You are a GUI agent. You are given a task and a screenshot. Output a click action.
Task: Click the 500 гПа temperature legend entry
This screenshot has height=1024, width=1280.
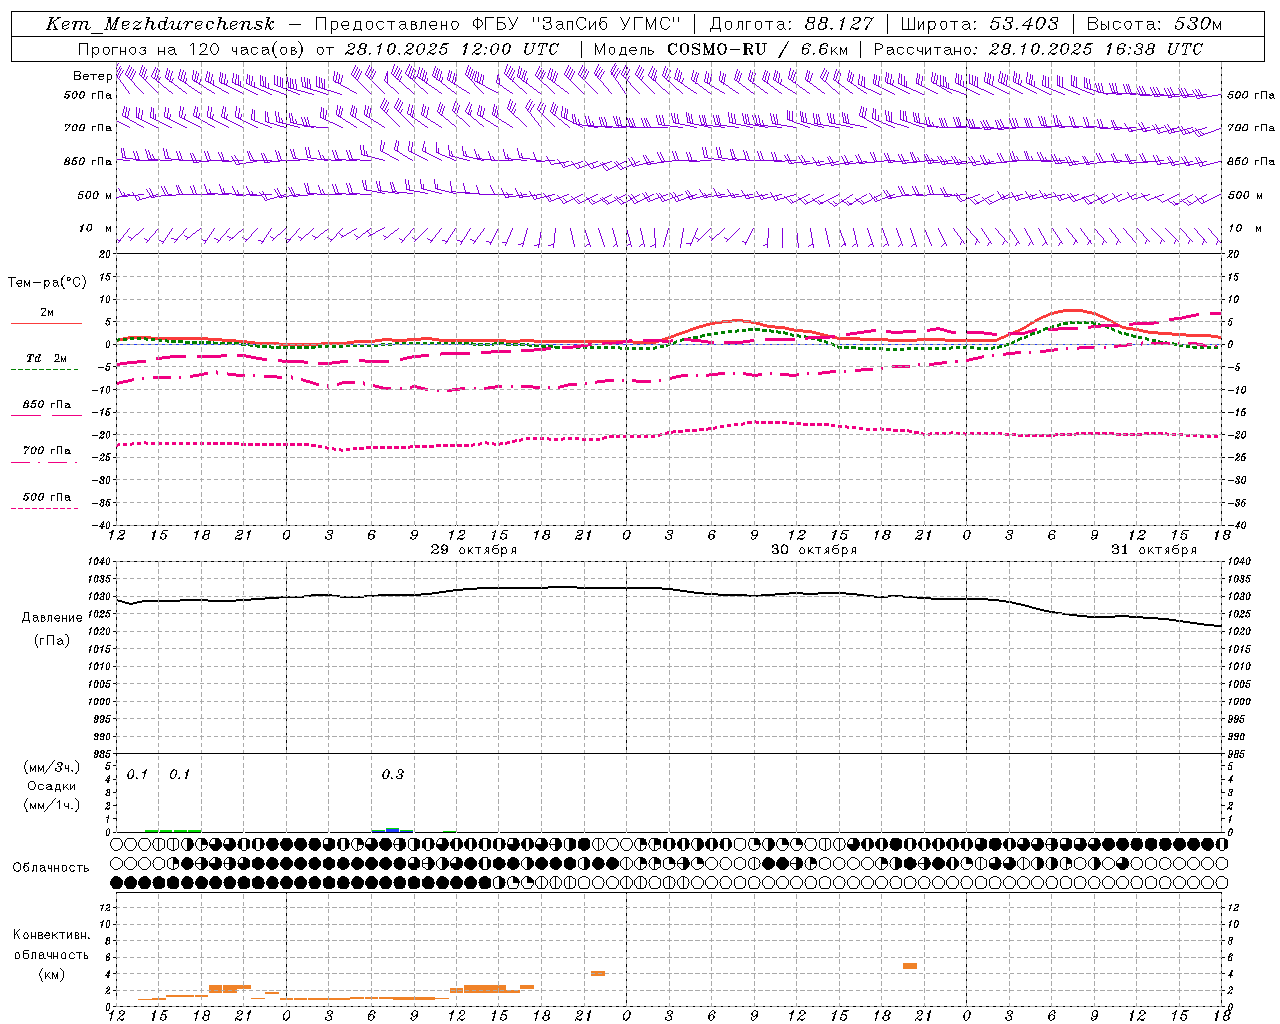click(46, 497)
